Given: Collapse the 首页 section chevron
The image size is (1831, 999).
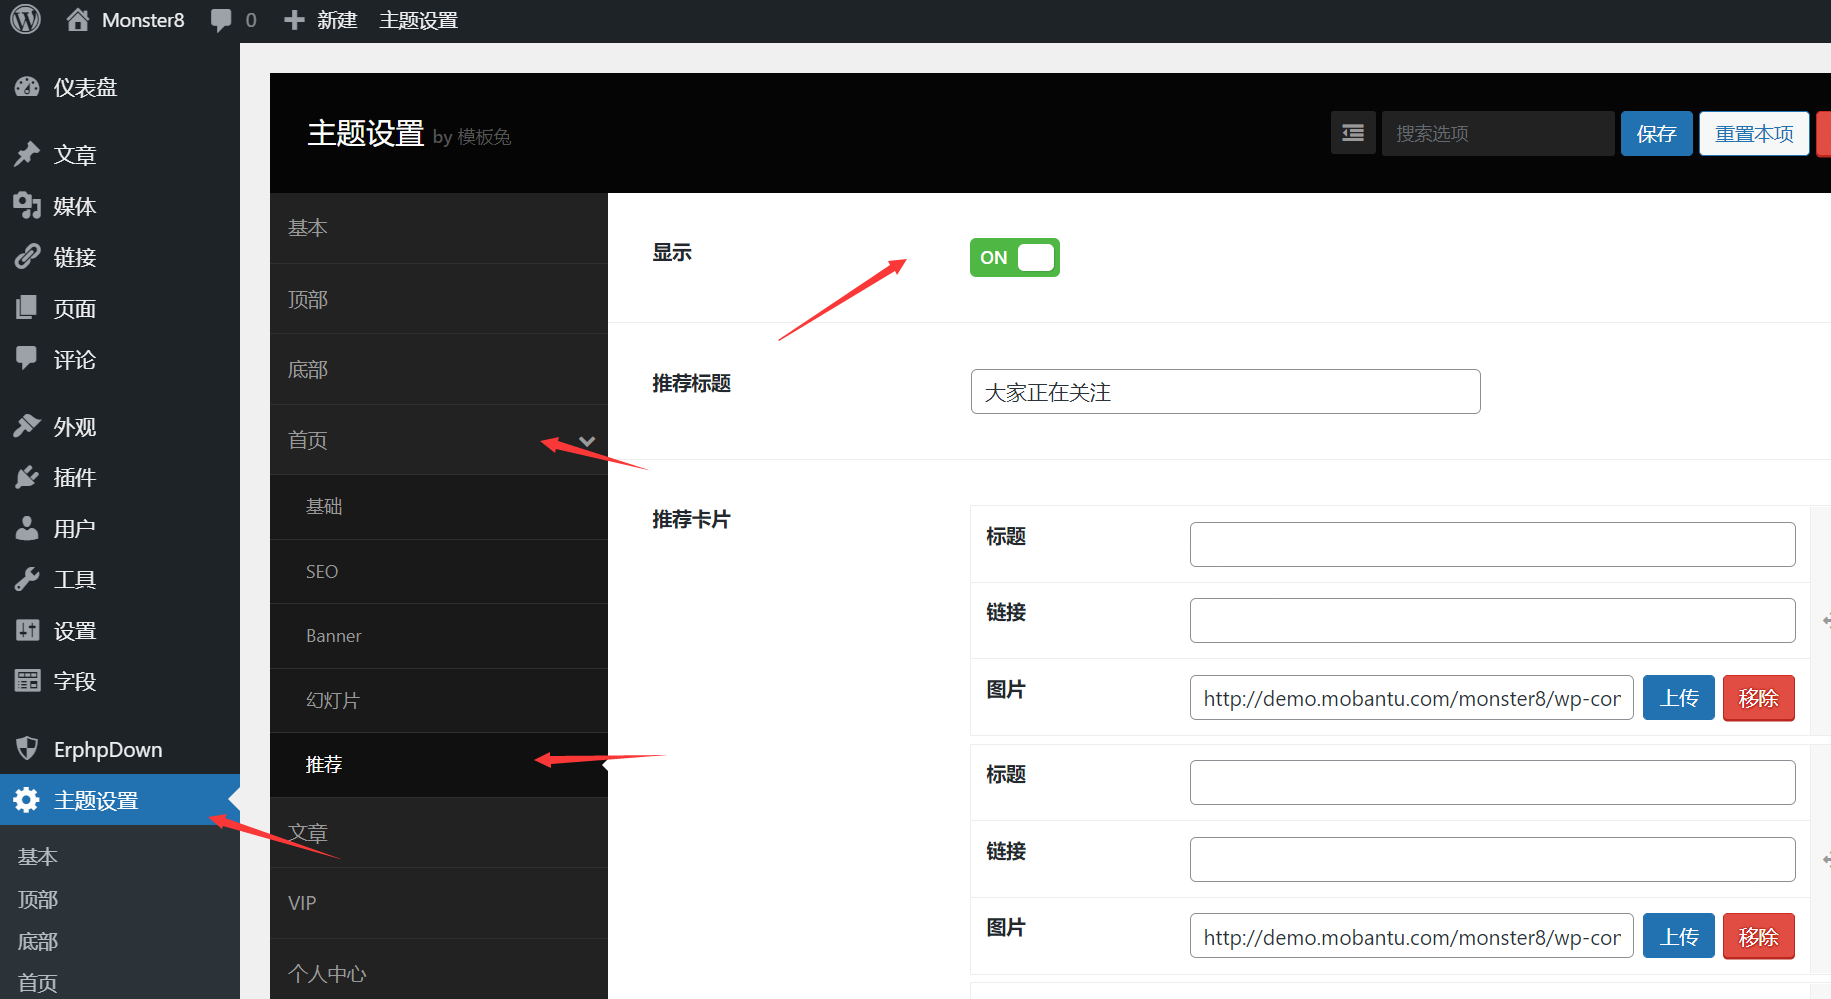Looking at the screenshot, I should 587,441.
